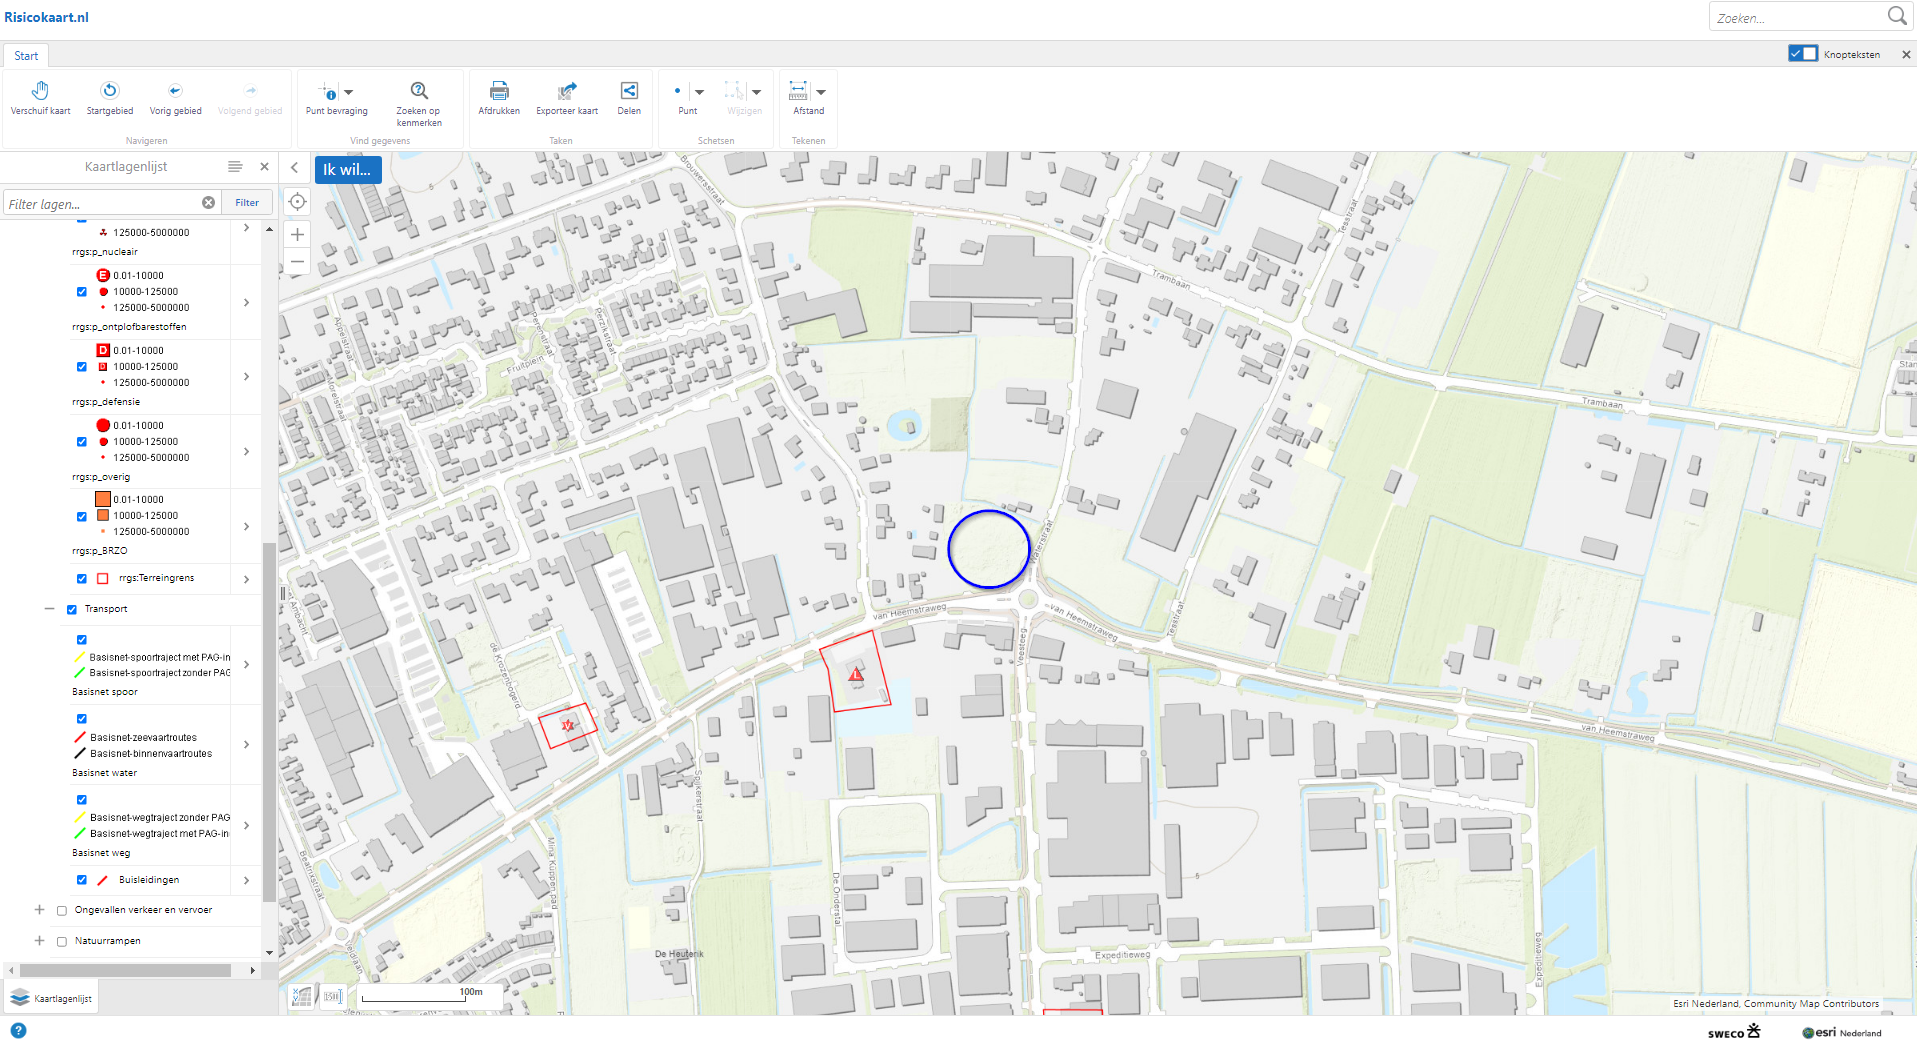This screenshot has width=1917, height=1049.
Task: Click the rrgs:p_nucleair label
Action: point(105,252)
